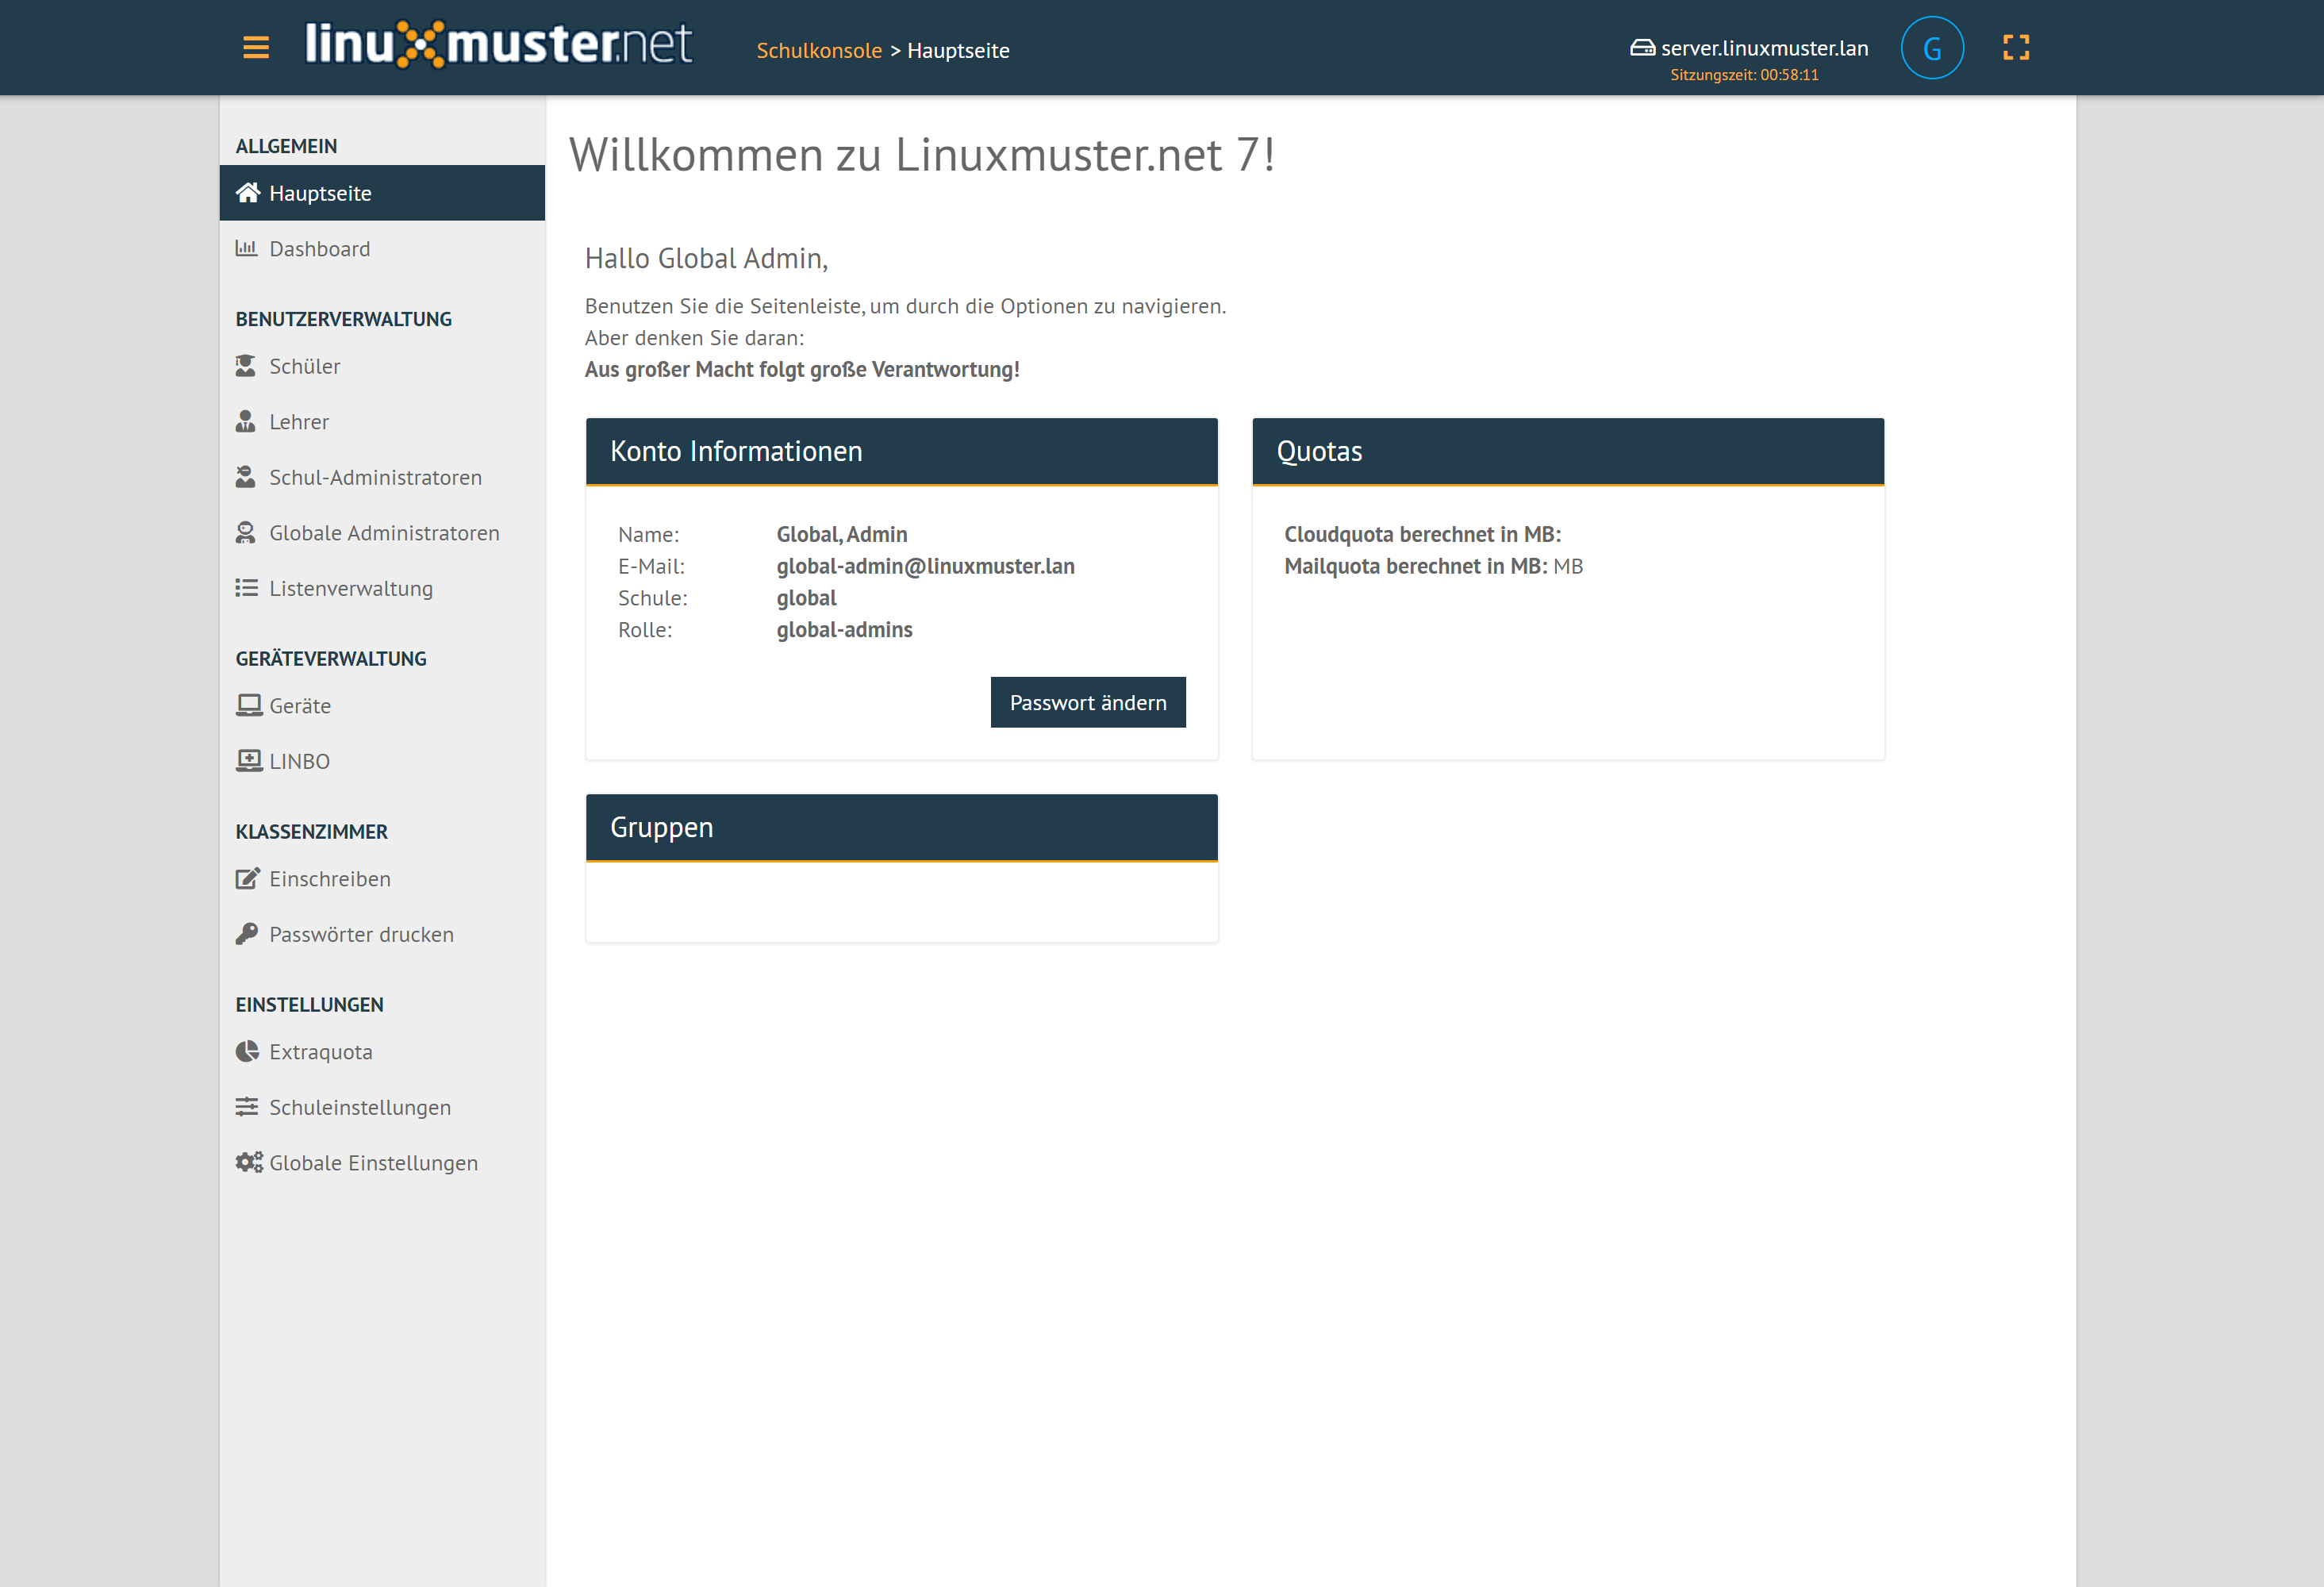Click Mailquota berechnet in MB text
The image size is (2324, 1587).
1415,566
